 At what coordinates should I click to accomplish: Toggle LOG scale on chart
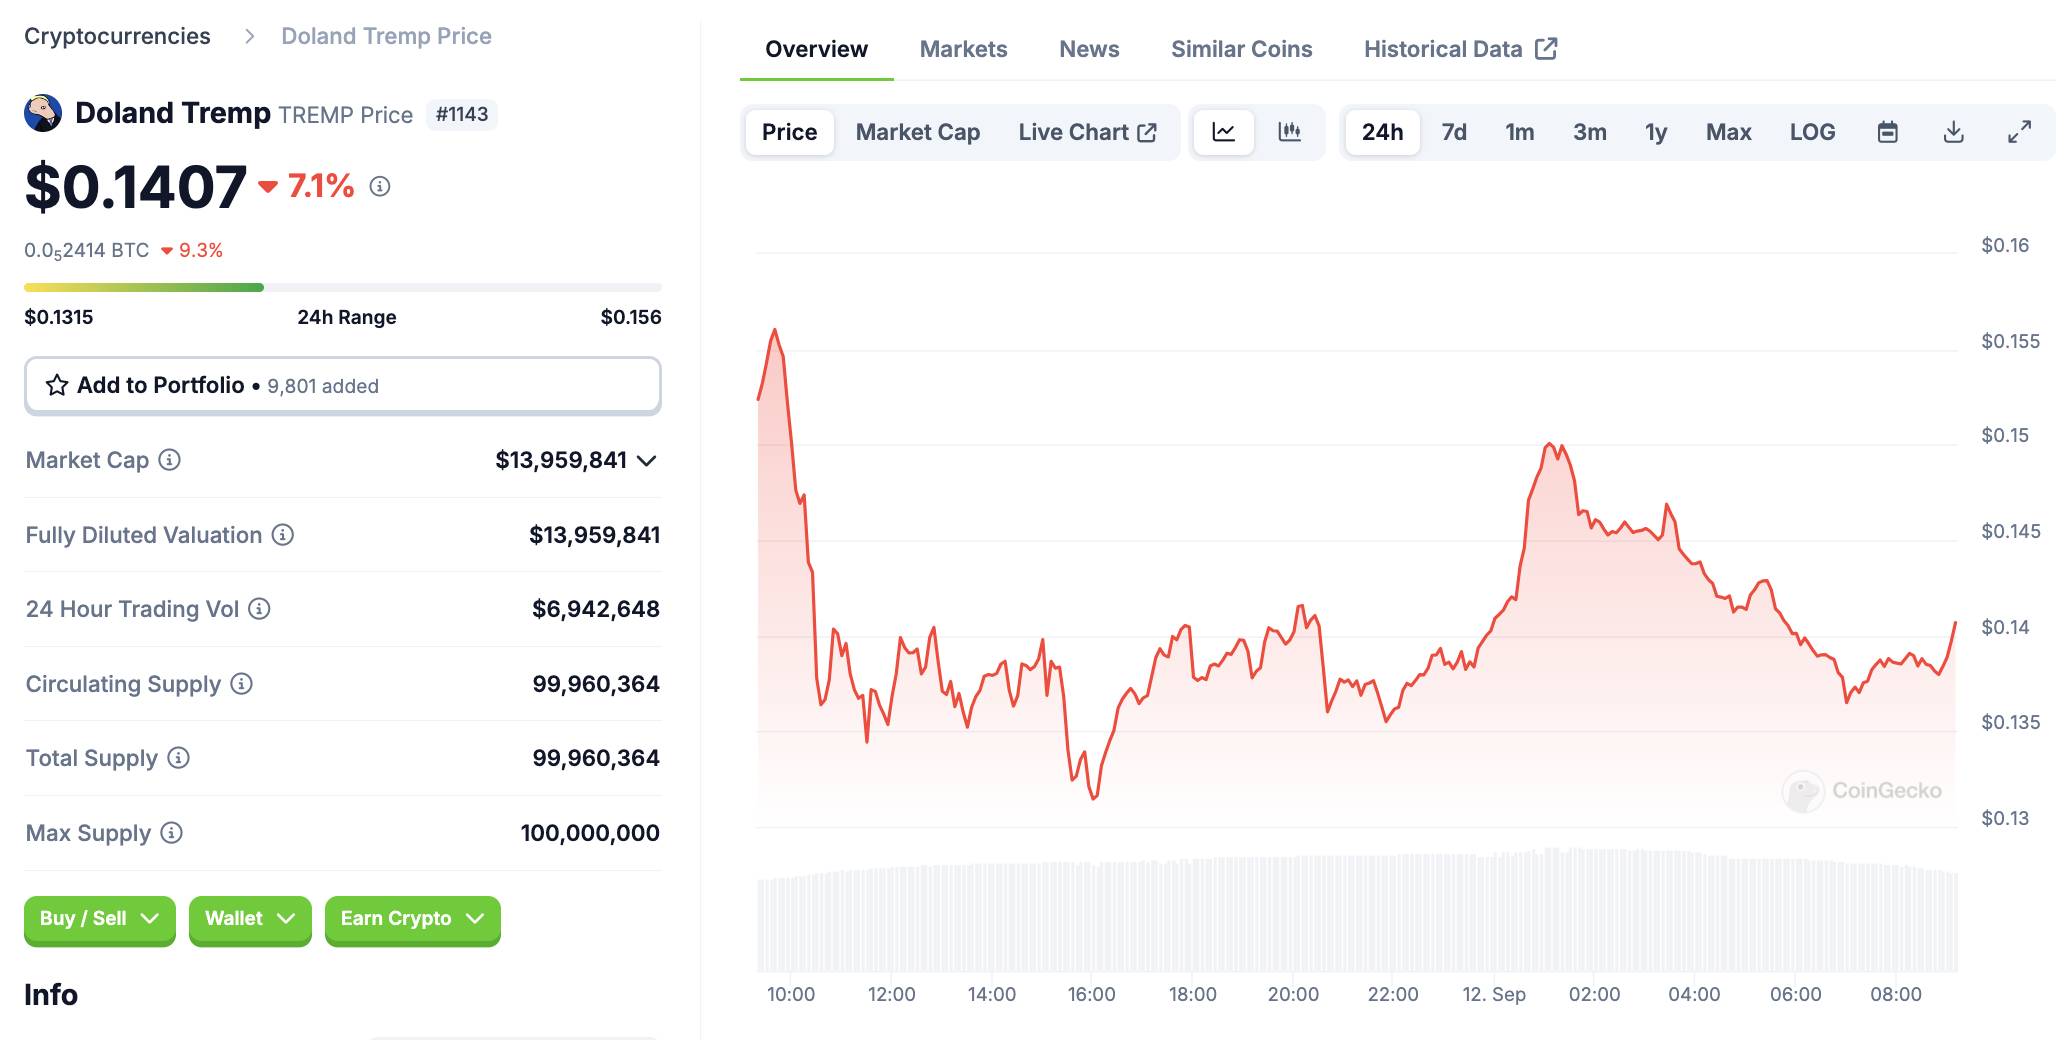(x=1813, y=132)
